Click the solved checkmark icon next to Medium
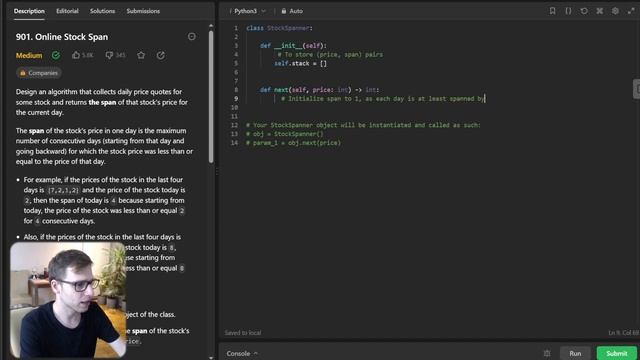The height and width of the screenshot is (360, 640). [x=56, y=55]
